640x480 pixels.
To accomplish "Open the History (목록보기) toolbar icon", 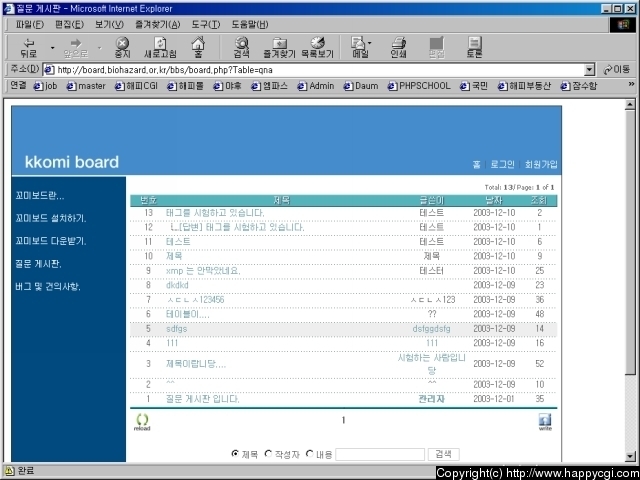I will [x=317, y=48].
